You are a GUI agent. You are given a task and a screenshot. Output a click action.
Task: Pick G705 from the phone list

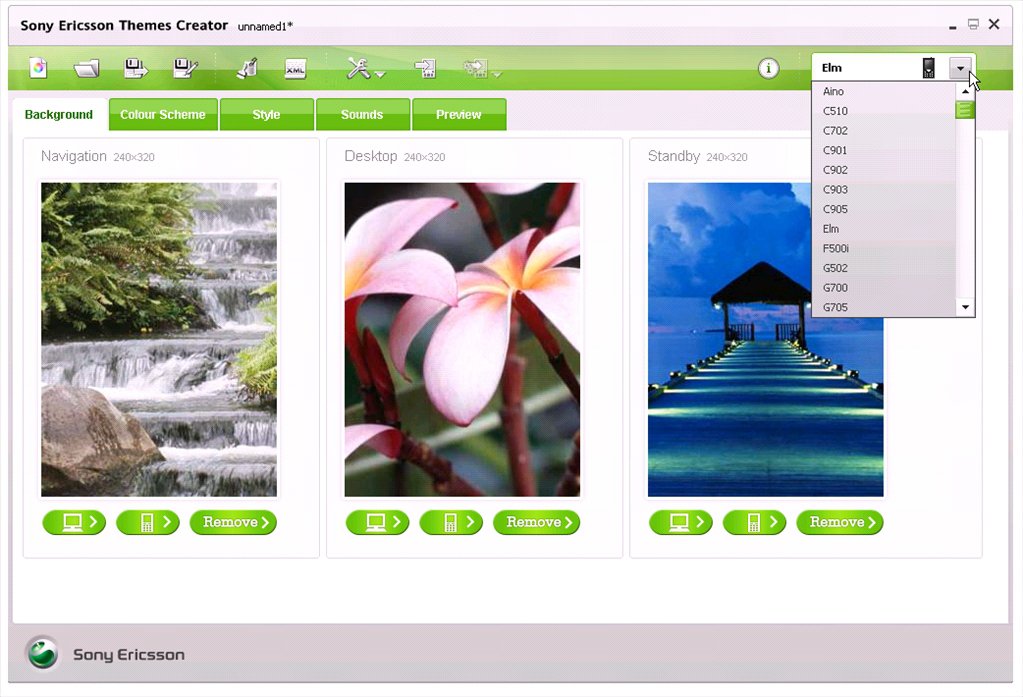pyautogui.click(x=883, y=307)
